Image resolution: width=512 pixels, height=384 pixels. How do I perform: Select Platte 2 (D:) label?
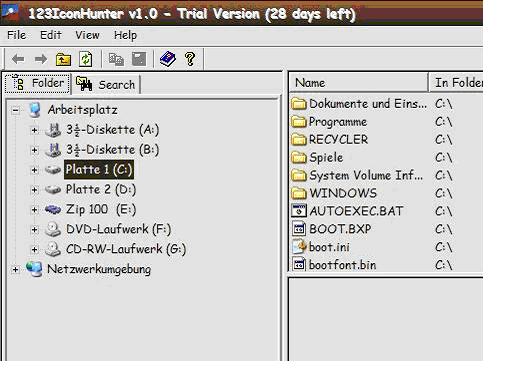point(101,190)
